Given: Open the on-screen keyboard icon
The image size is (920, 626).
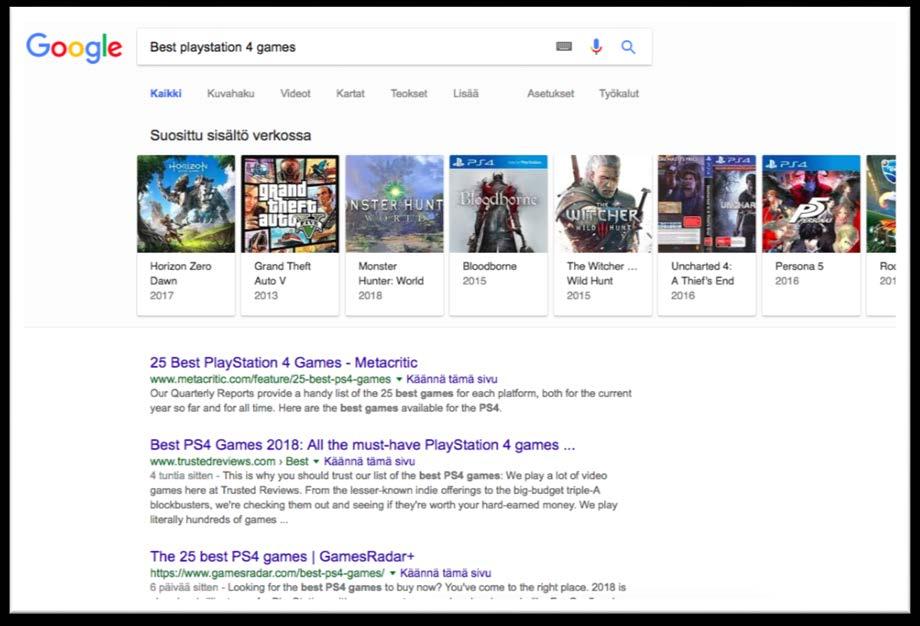Looking at the screenshot, I should coord(564,46).
